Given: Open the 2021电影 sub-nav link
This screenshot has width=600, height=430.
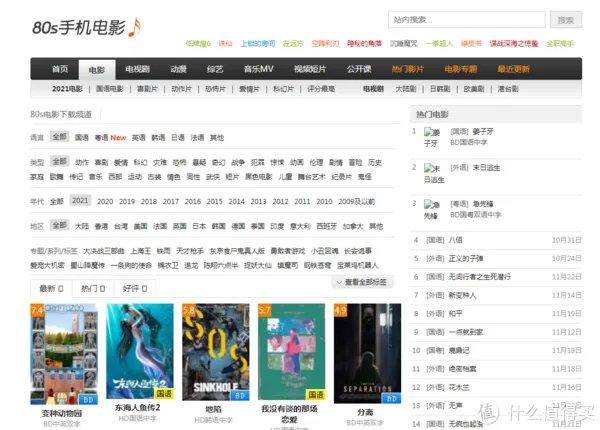Looking at the screenshot, I should [x=67, y=89].
